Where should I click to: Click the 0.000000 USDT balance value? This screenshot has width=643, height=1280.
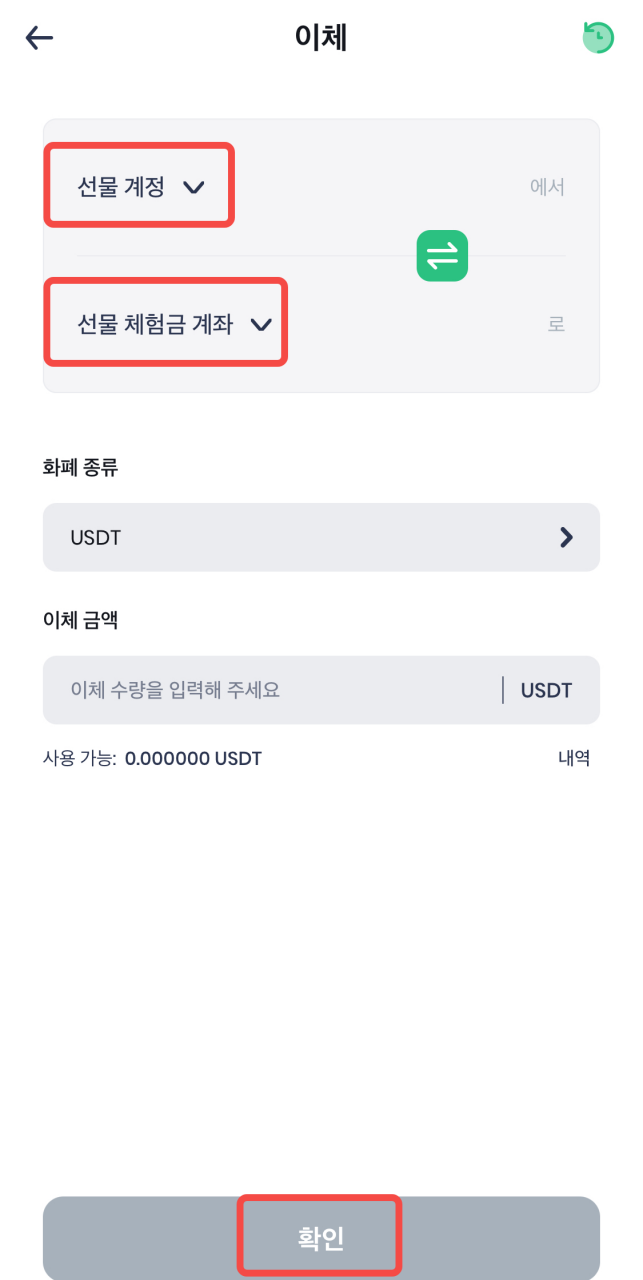click(193, 759)
